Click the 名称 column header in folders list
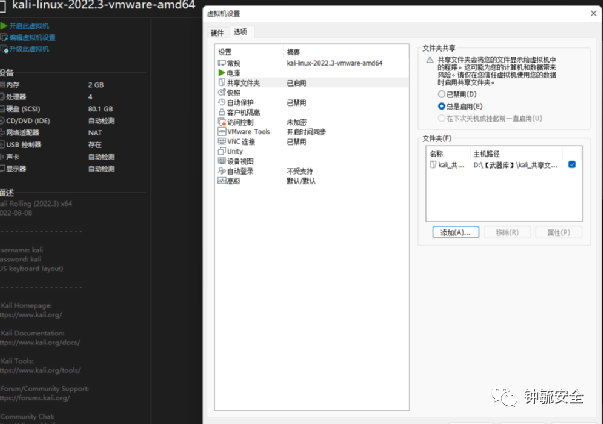This screenshot has width=603, height=424. click(436, 154)
